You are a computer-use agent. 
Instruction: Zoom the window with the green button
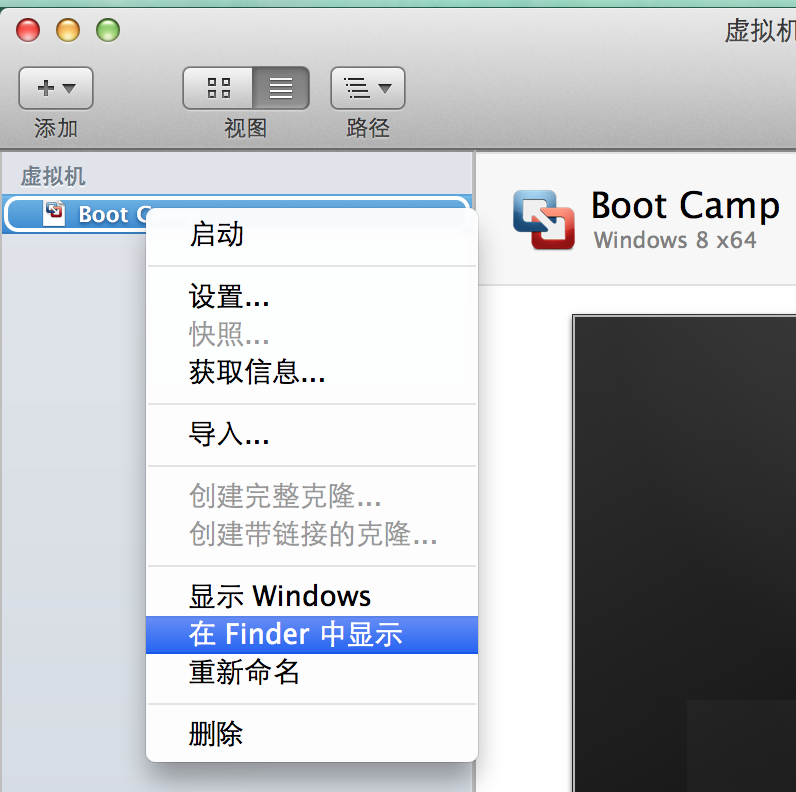pos(108,30)
